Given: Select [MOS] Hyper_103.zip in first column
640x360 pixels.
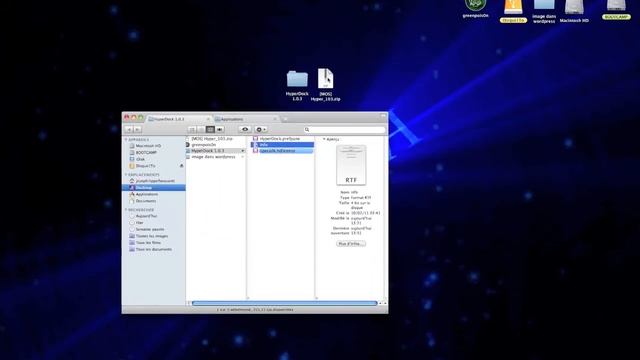Looking at the screenshot, I should coord(216,139).
